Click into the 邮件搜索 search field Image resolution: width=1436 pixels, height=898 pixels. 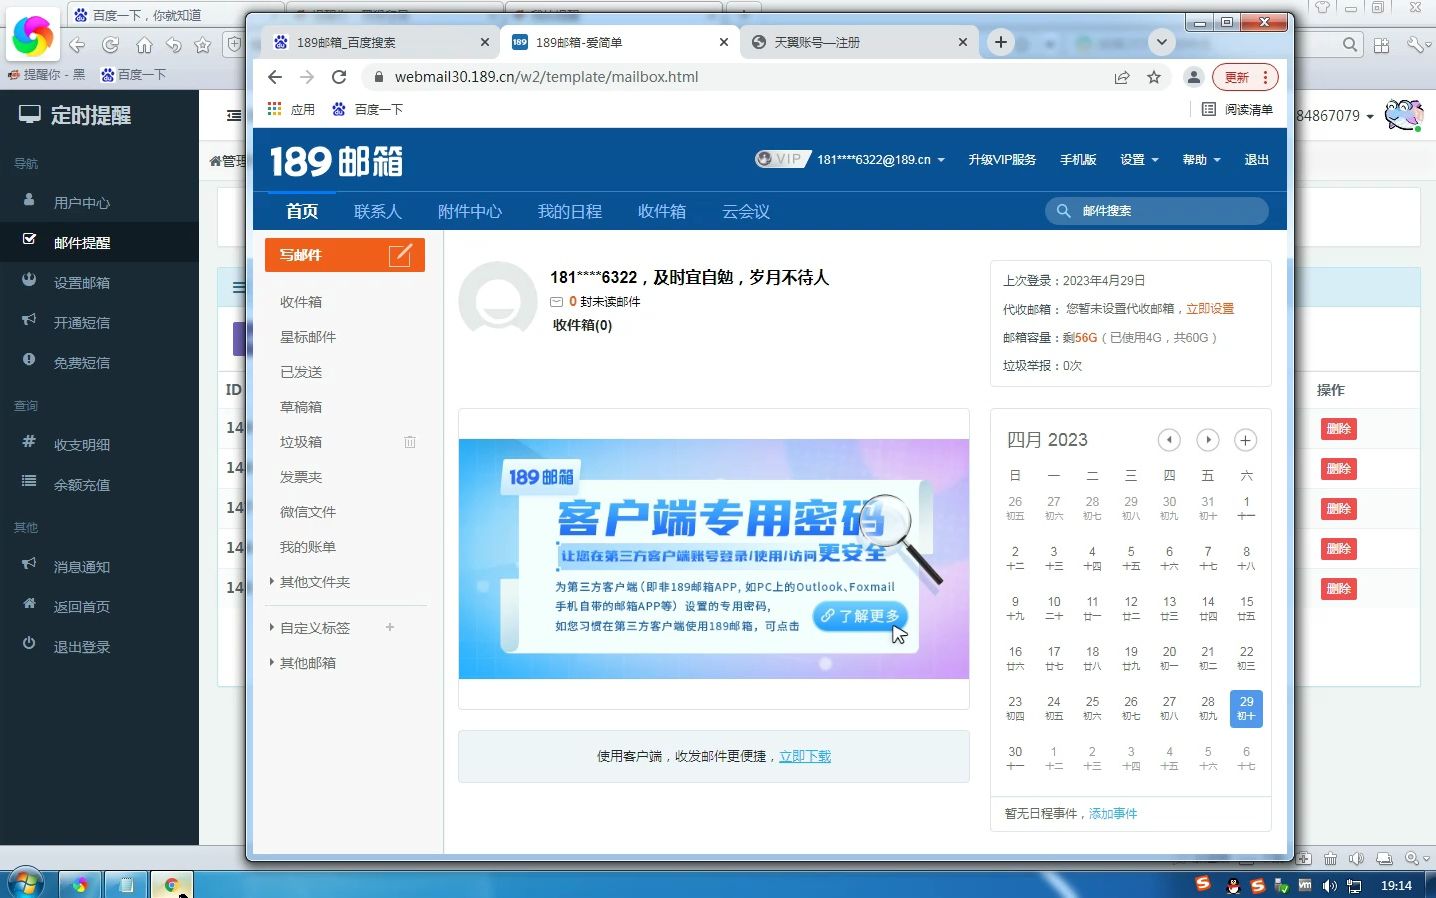point(1157,211)
